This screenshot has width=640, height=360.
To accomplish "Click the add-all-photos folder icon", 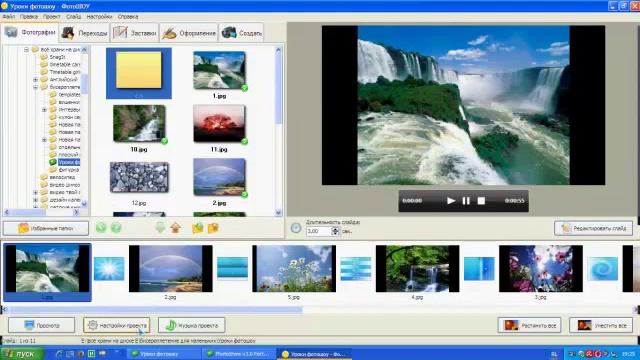I will pyautogui.click(x=198, y=228).
